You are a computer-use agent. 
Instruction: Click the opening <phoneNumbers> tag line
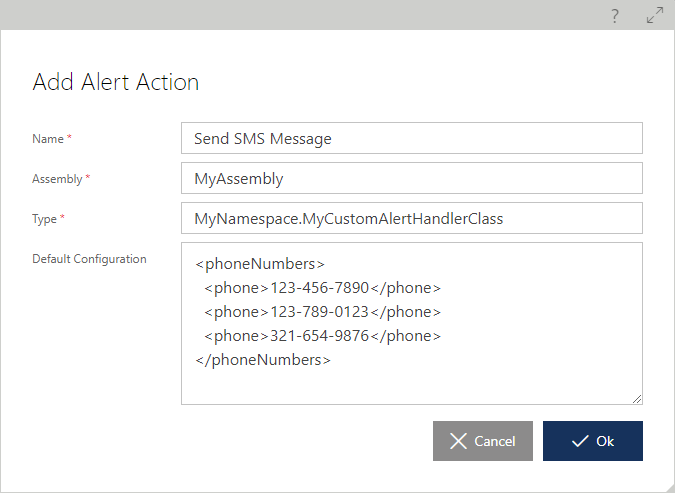[260, 264]
